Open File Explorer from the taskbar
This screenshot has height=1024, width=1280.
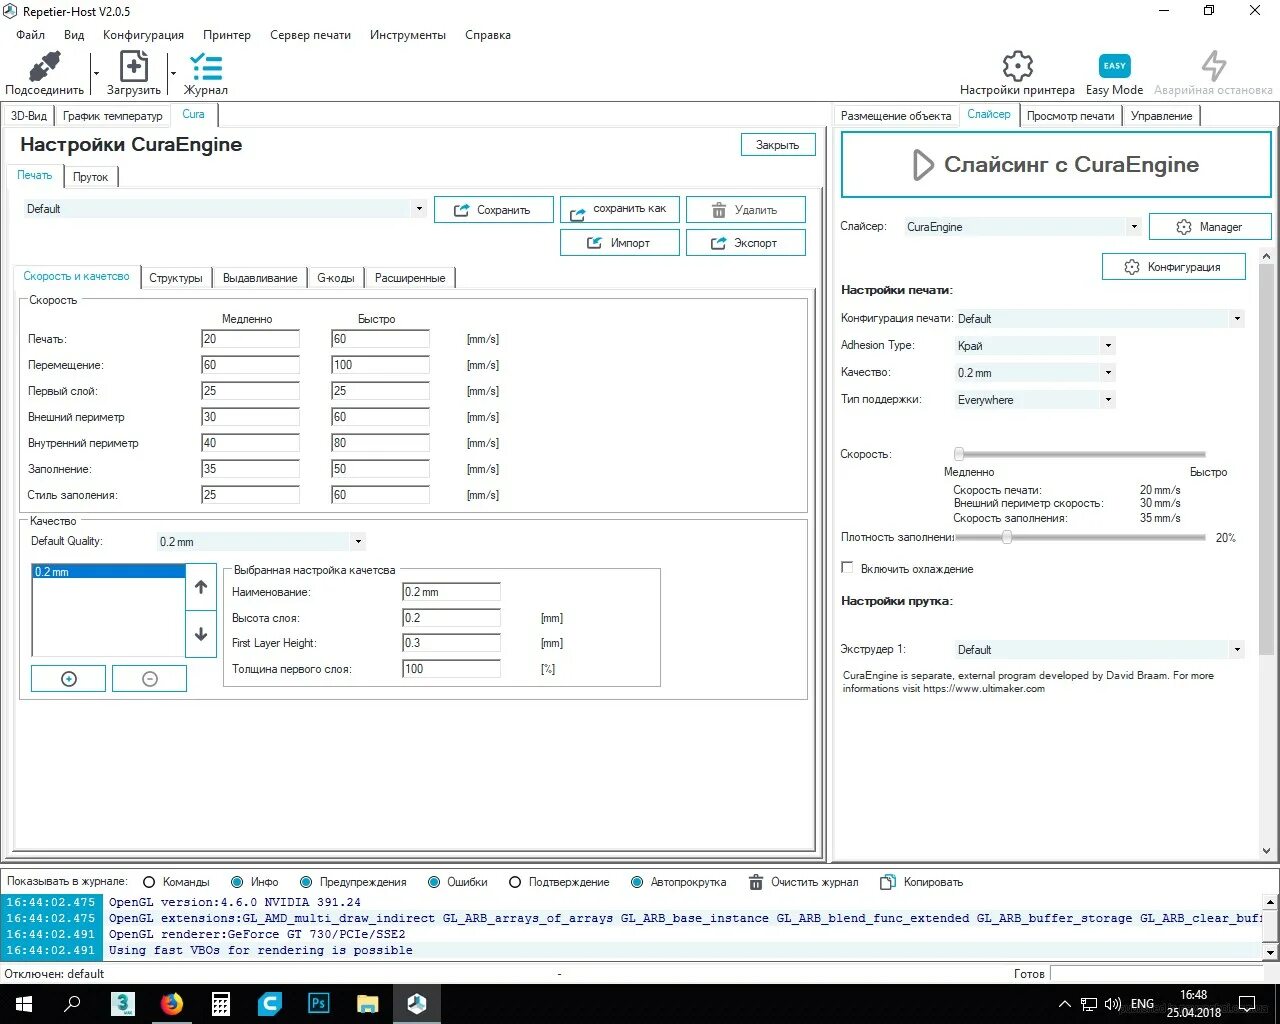pos(368,1003)
